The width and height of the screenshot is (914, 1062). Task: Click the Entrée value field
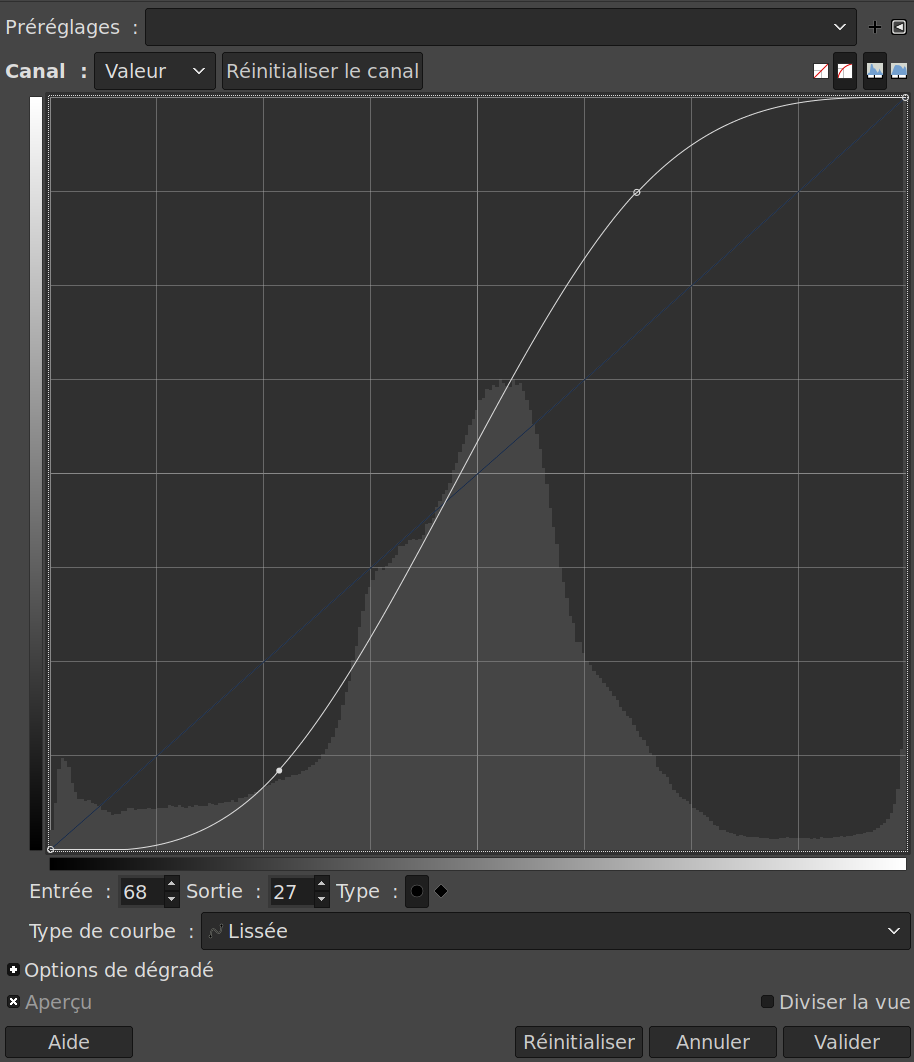(x=140, y=891)
